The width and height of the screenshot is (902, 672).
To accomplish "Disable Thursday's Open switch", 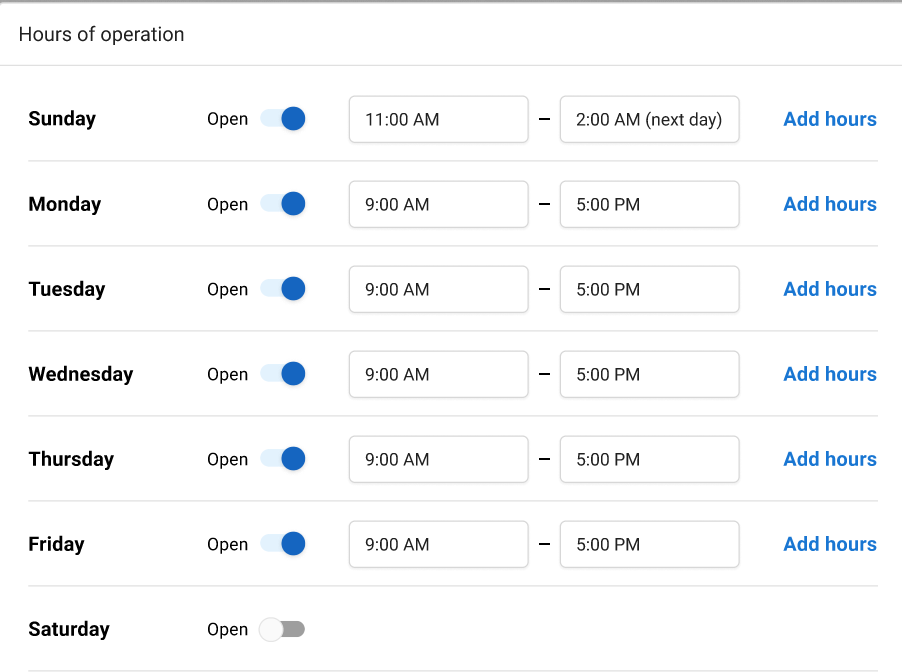I will coord(281,459).
